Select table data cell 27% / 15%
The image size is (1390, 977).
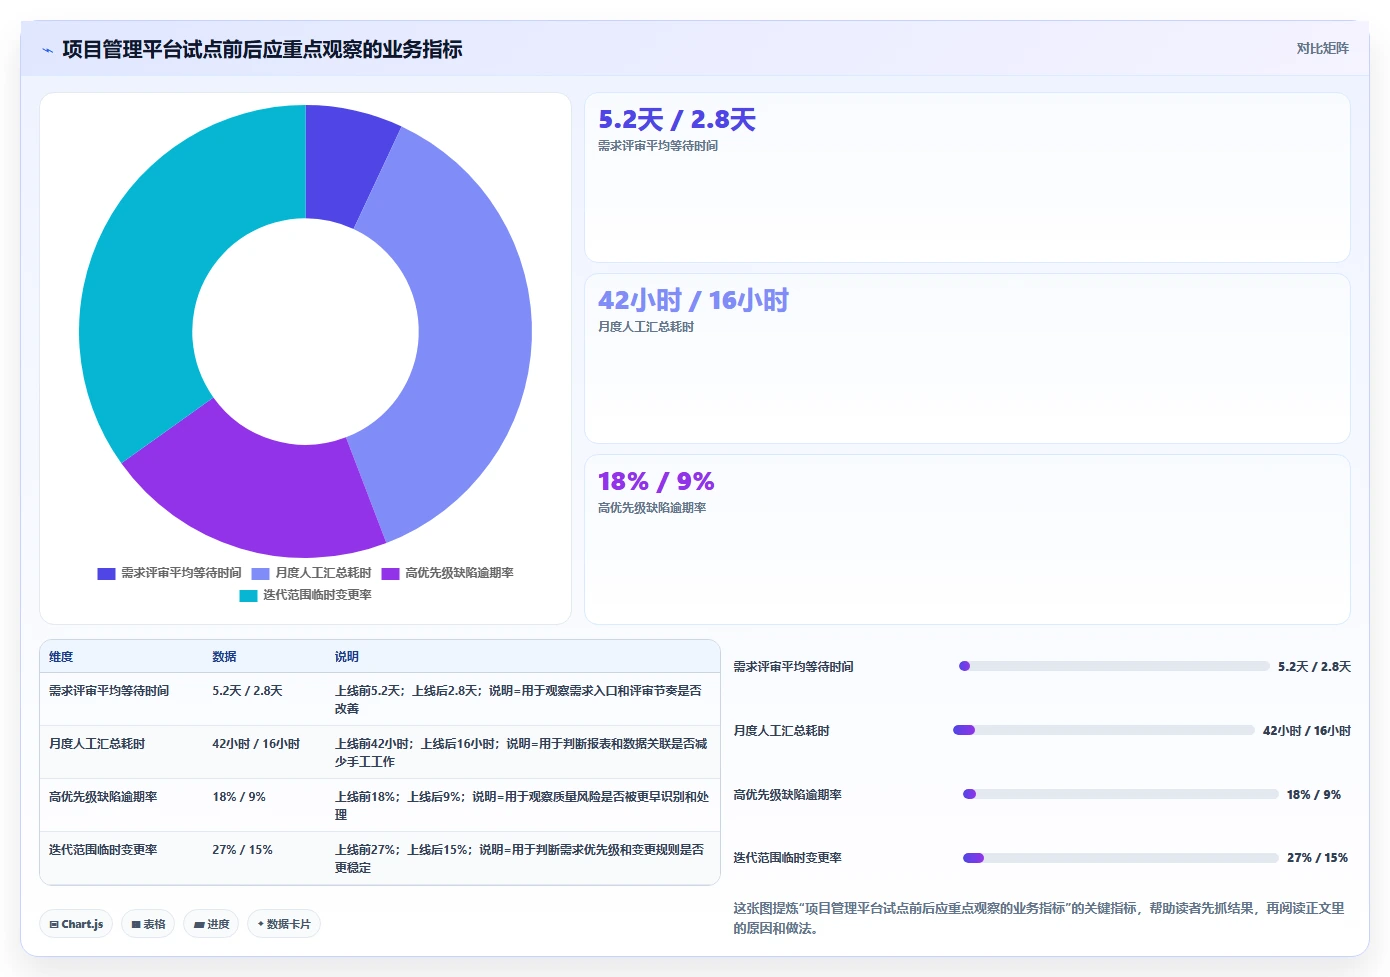[242, 850]
